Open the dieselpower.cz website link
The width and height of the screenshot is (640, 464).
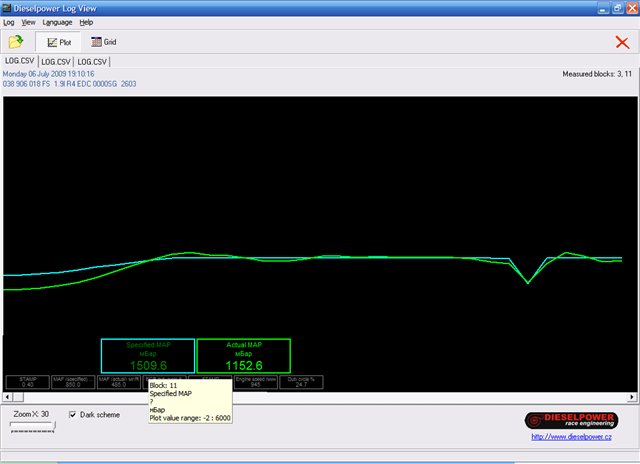coord(571,437)
